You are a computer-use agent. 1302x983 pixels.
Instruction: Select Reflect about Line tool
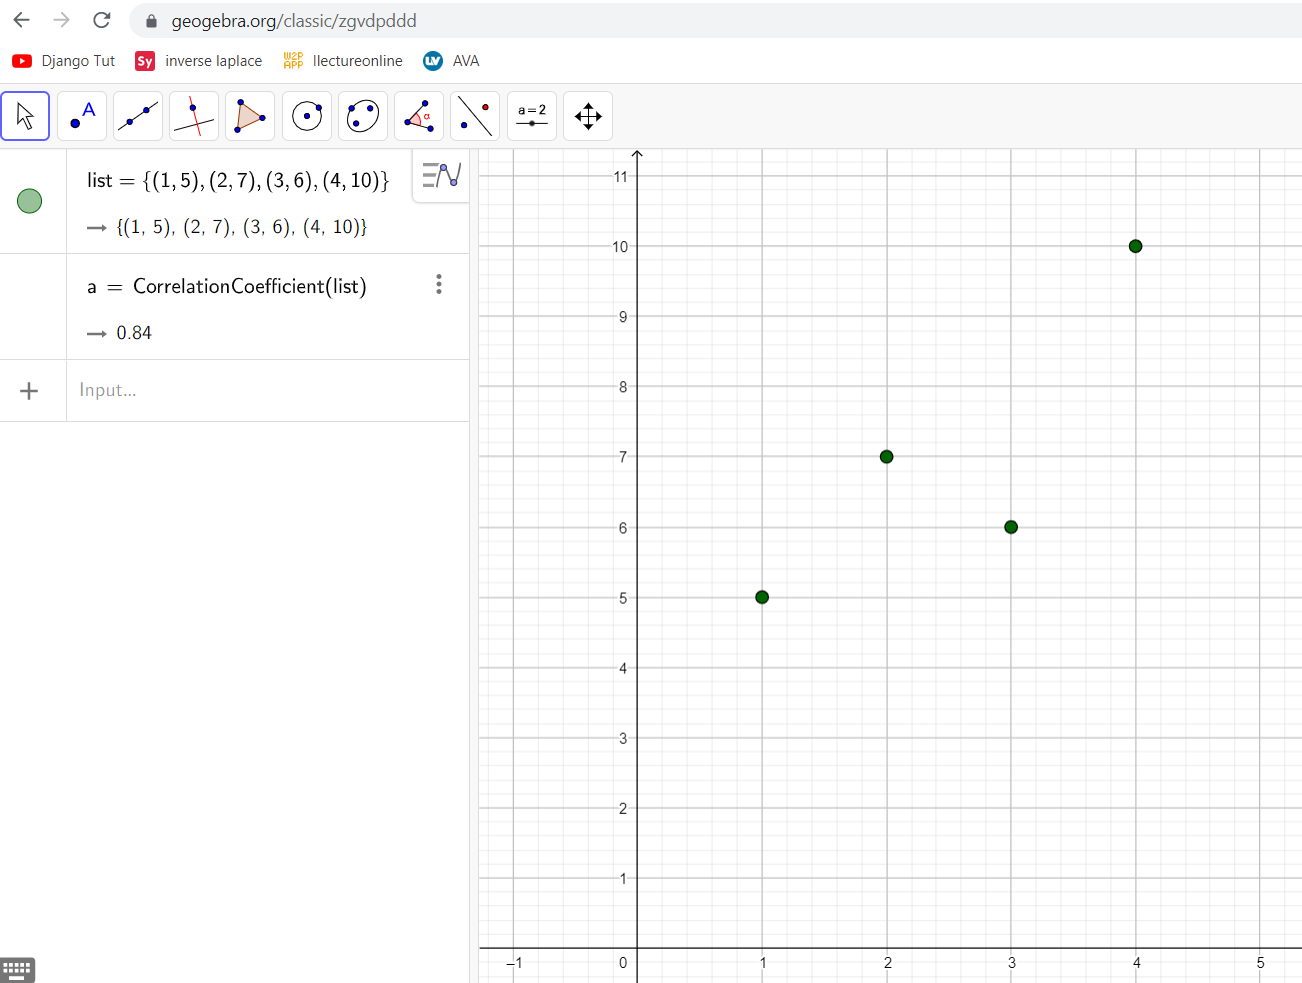coord(475,116)
